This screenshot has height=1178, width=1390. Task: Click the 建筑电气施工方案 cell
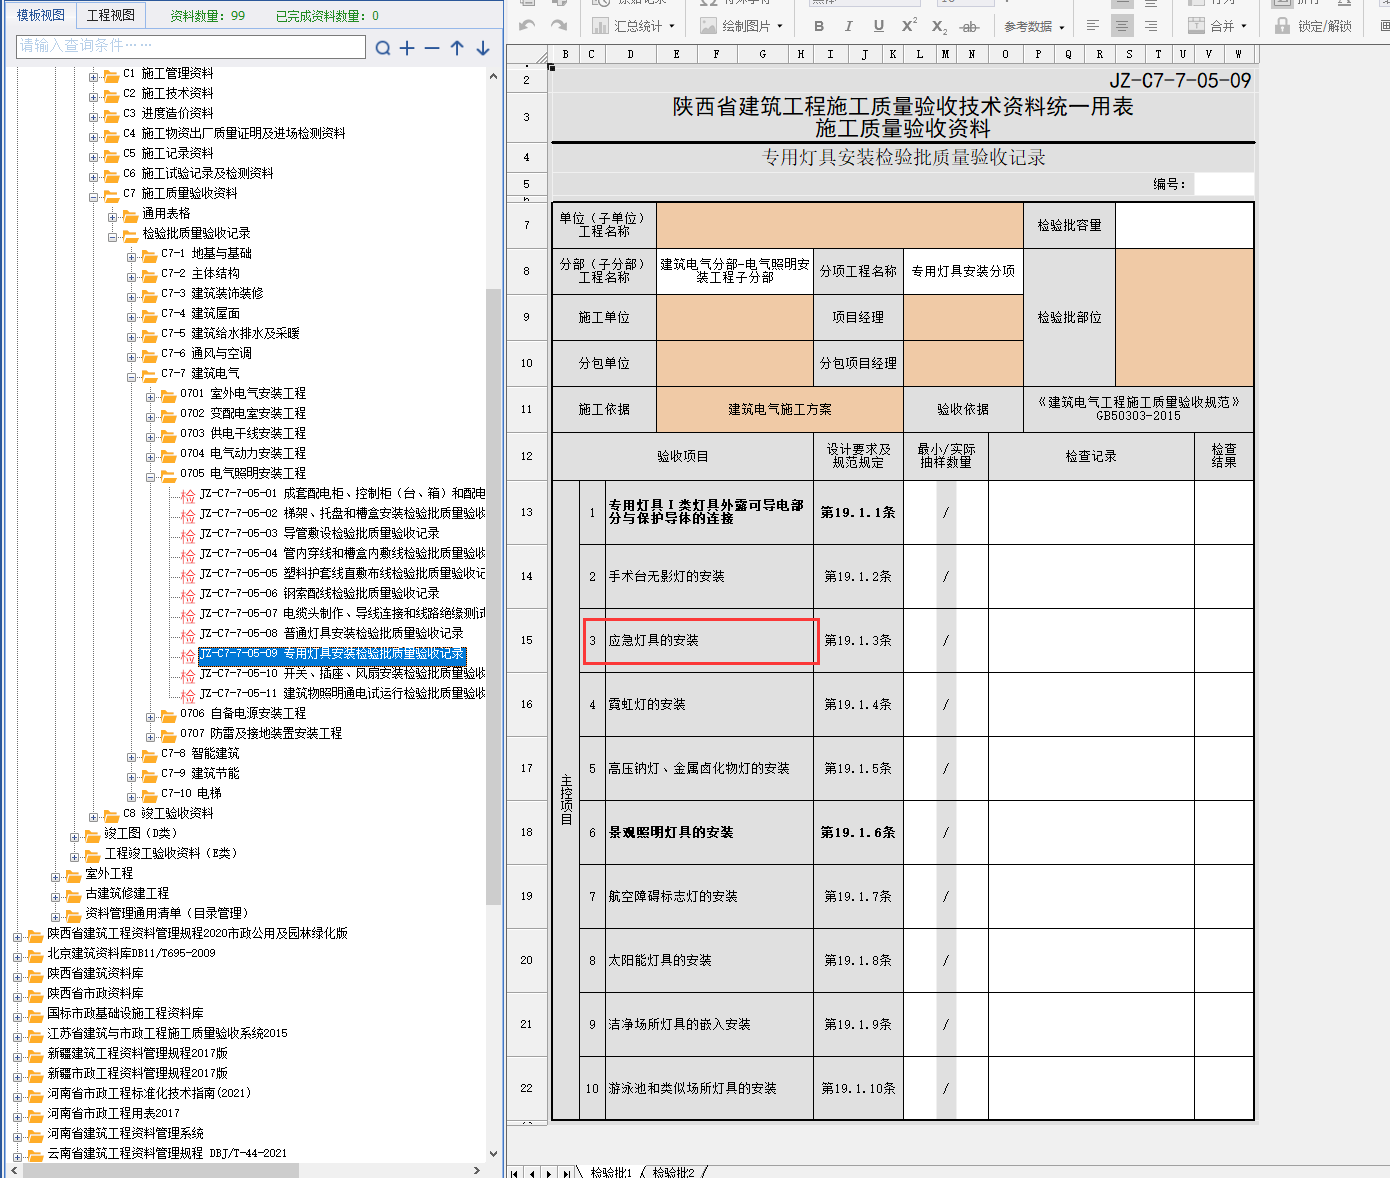coord(780,409)
